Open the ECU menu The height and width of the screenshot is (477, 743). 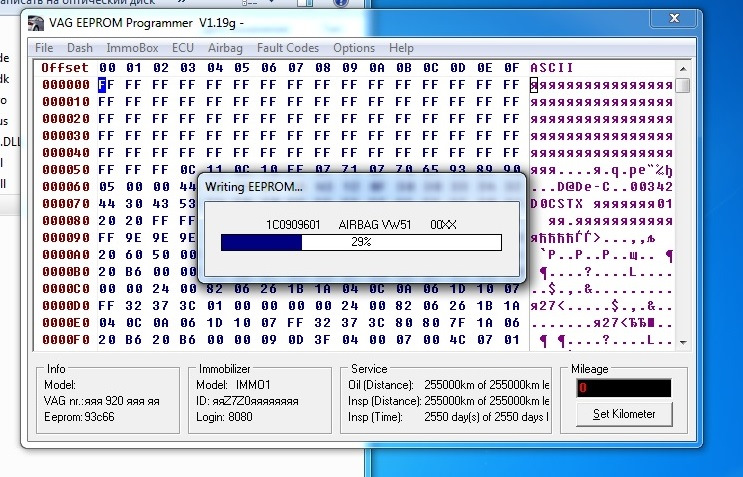pyautogui.click(x=183, y=48)
